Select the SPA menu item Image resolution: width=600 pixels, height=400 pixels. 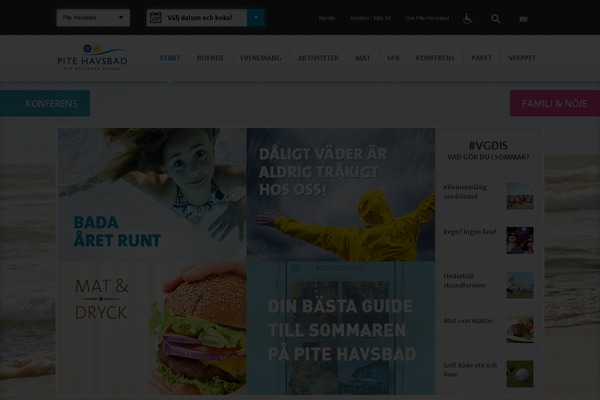[x=393, y=58]
